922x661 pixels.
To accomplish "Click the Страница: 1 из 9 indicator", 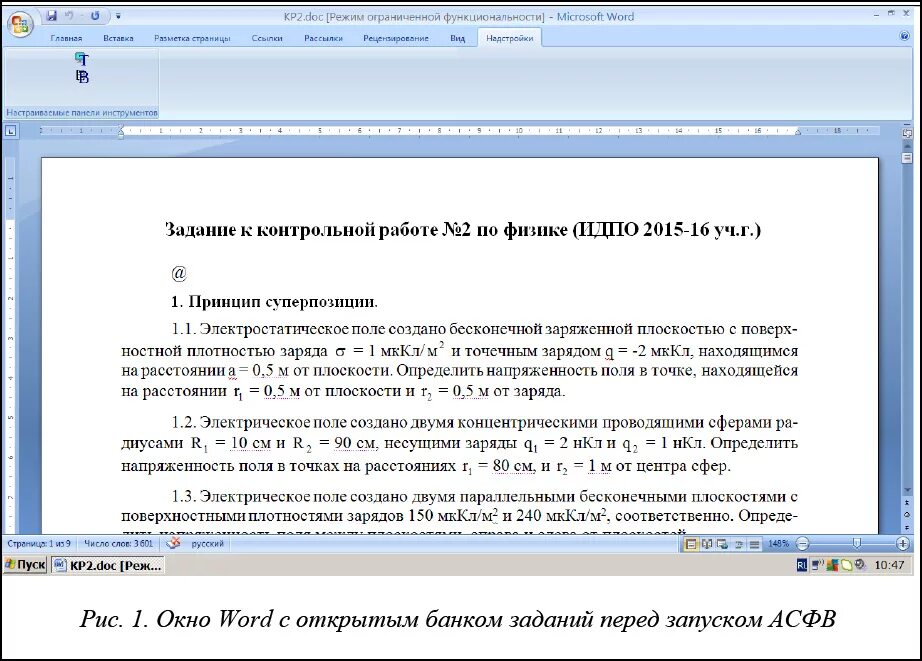I will 39,544.
